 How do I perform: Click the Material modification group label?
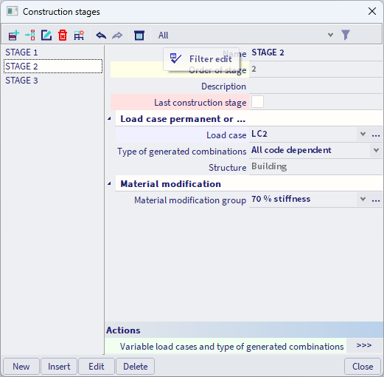point(190,200)
